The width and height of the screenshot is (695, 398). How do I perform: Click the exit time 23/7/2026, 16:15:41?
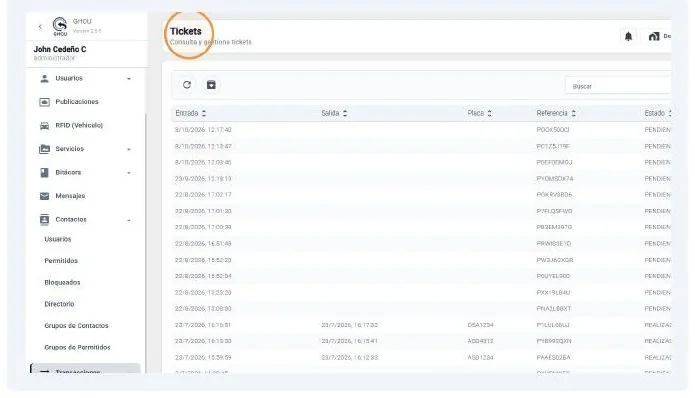point(349,341)
